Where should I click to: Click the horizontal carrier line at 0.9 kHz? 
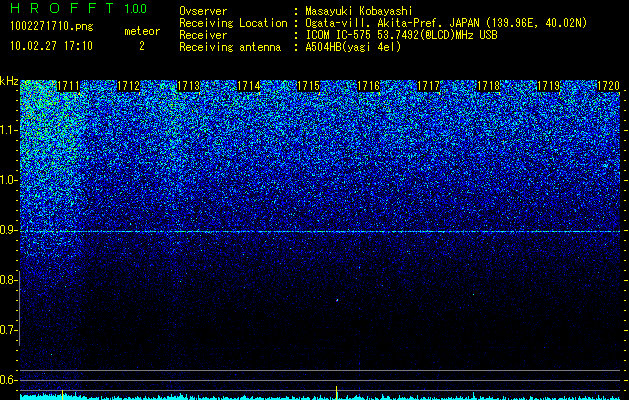coord(320,231)
